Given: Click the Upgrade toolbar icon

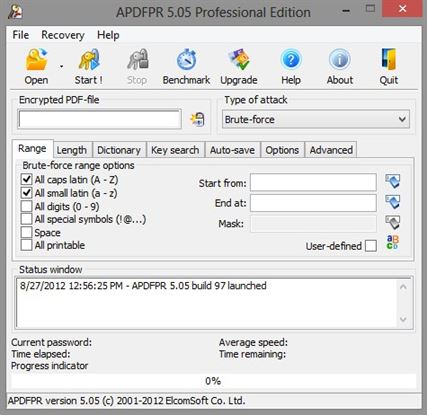Looking at the screenshot, I should [239, 60].
